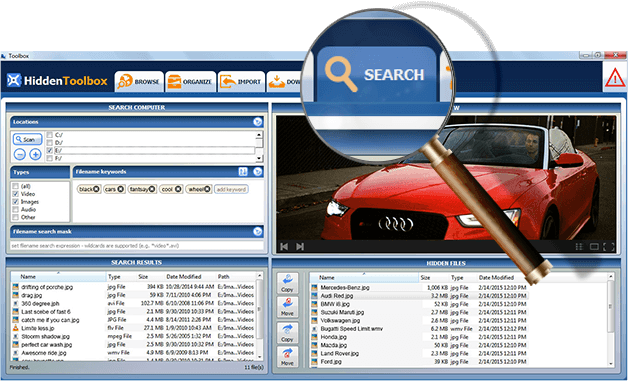The image size is (628, 381).
Task: Switch to the BROWSE tab
Action: [139, 81]
